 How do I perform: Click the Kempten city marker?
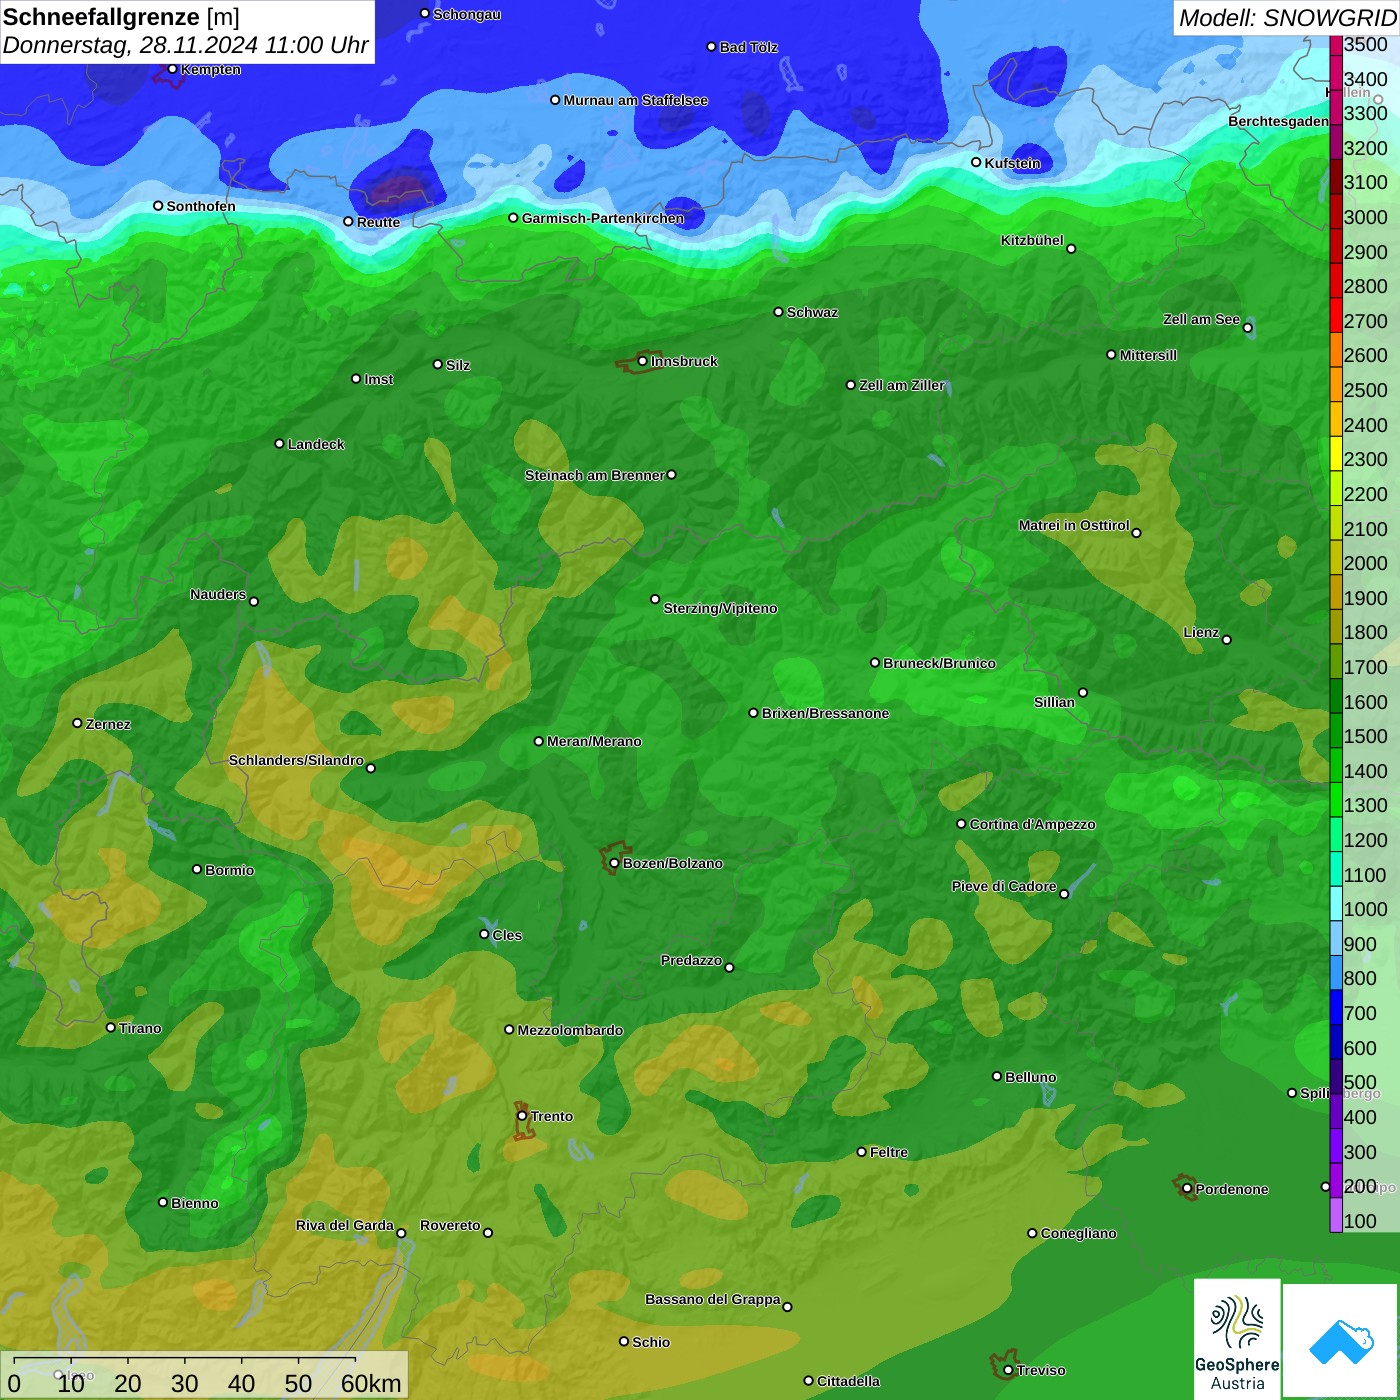[172, 69]
